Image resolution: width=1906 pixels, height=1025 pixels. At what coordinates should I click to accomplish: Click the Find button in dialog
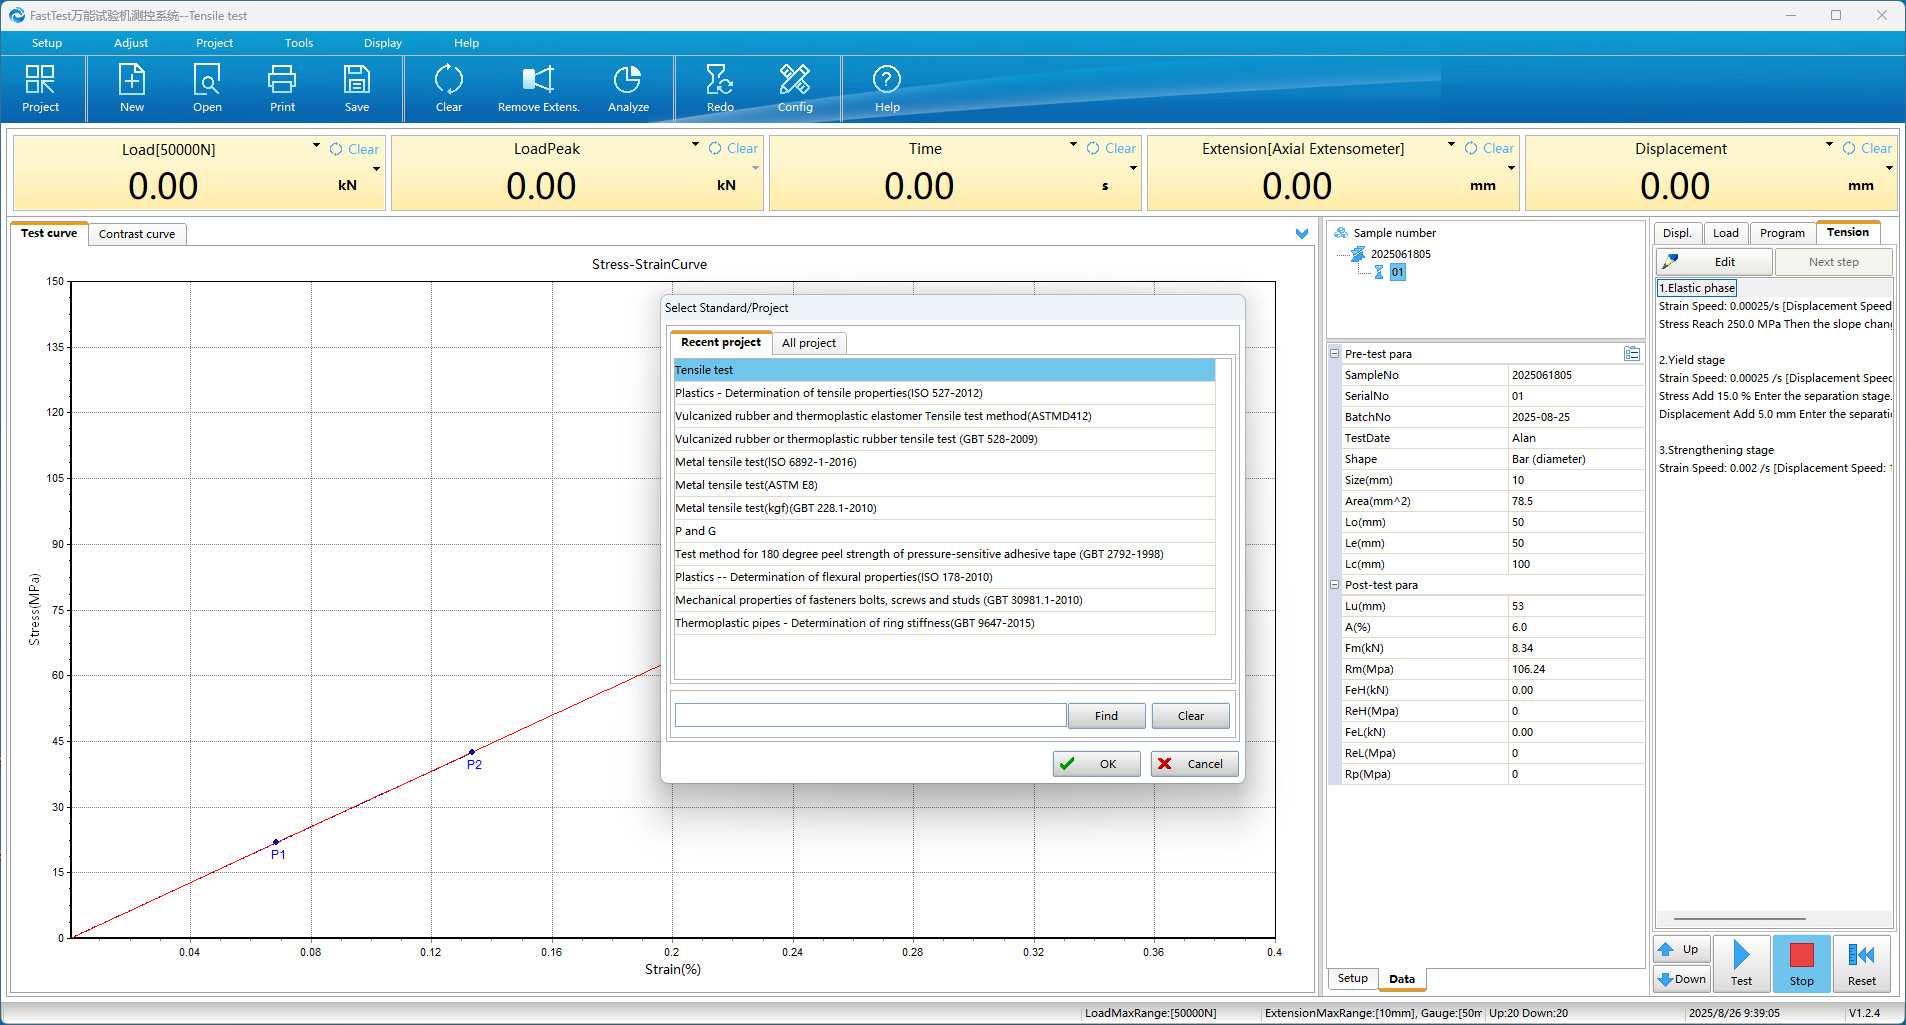(x=1106, y=716)
